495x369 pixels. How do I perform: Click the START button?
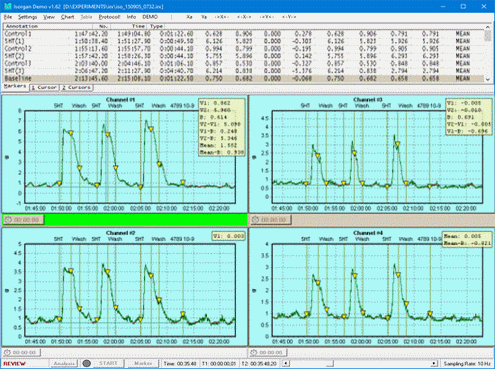[x=108, y=363]
